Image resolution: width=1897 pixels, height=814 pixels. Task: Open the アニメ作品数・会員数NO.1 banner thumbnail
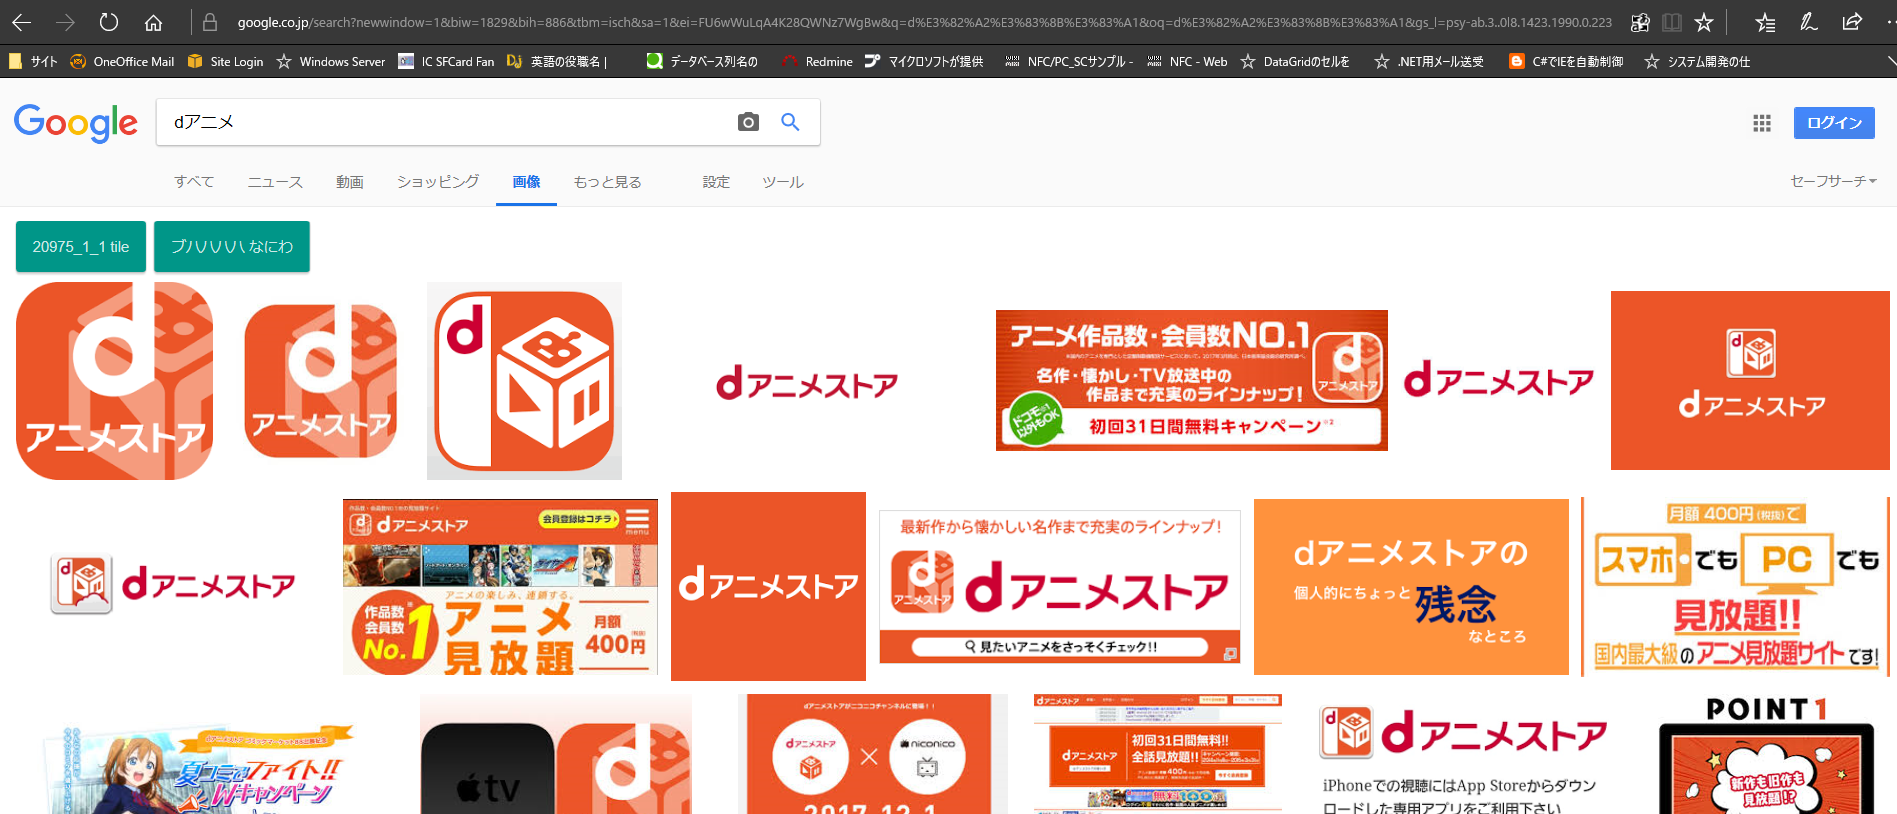coord(1191,380)
